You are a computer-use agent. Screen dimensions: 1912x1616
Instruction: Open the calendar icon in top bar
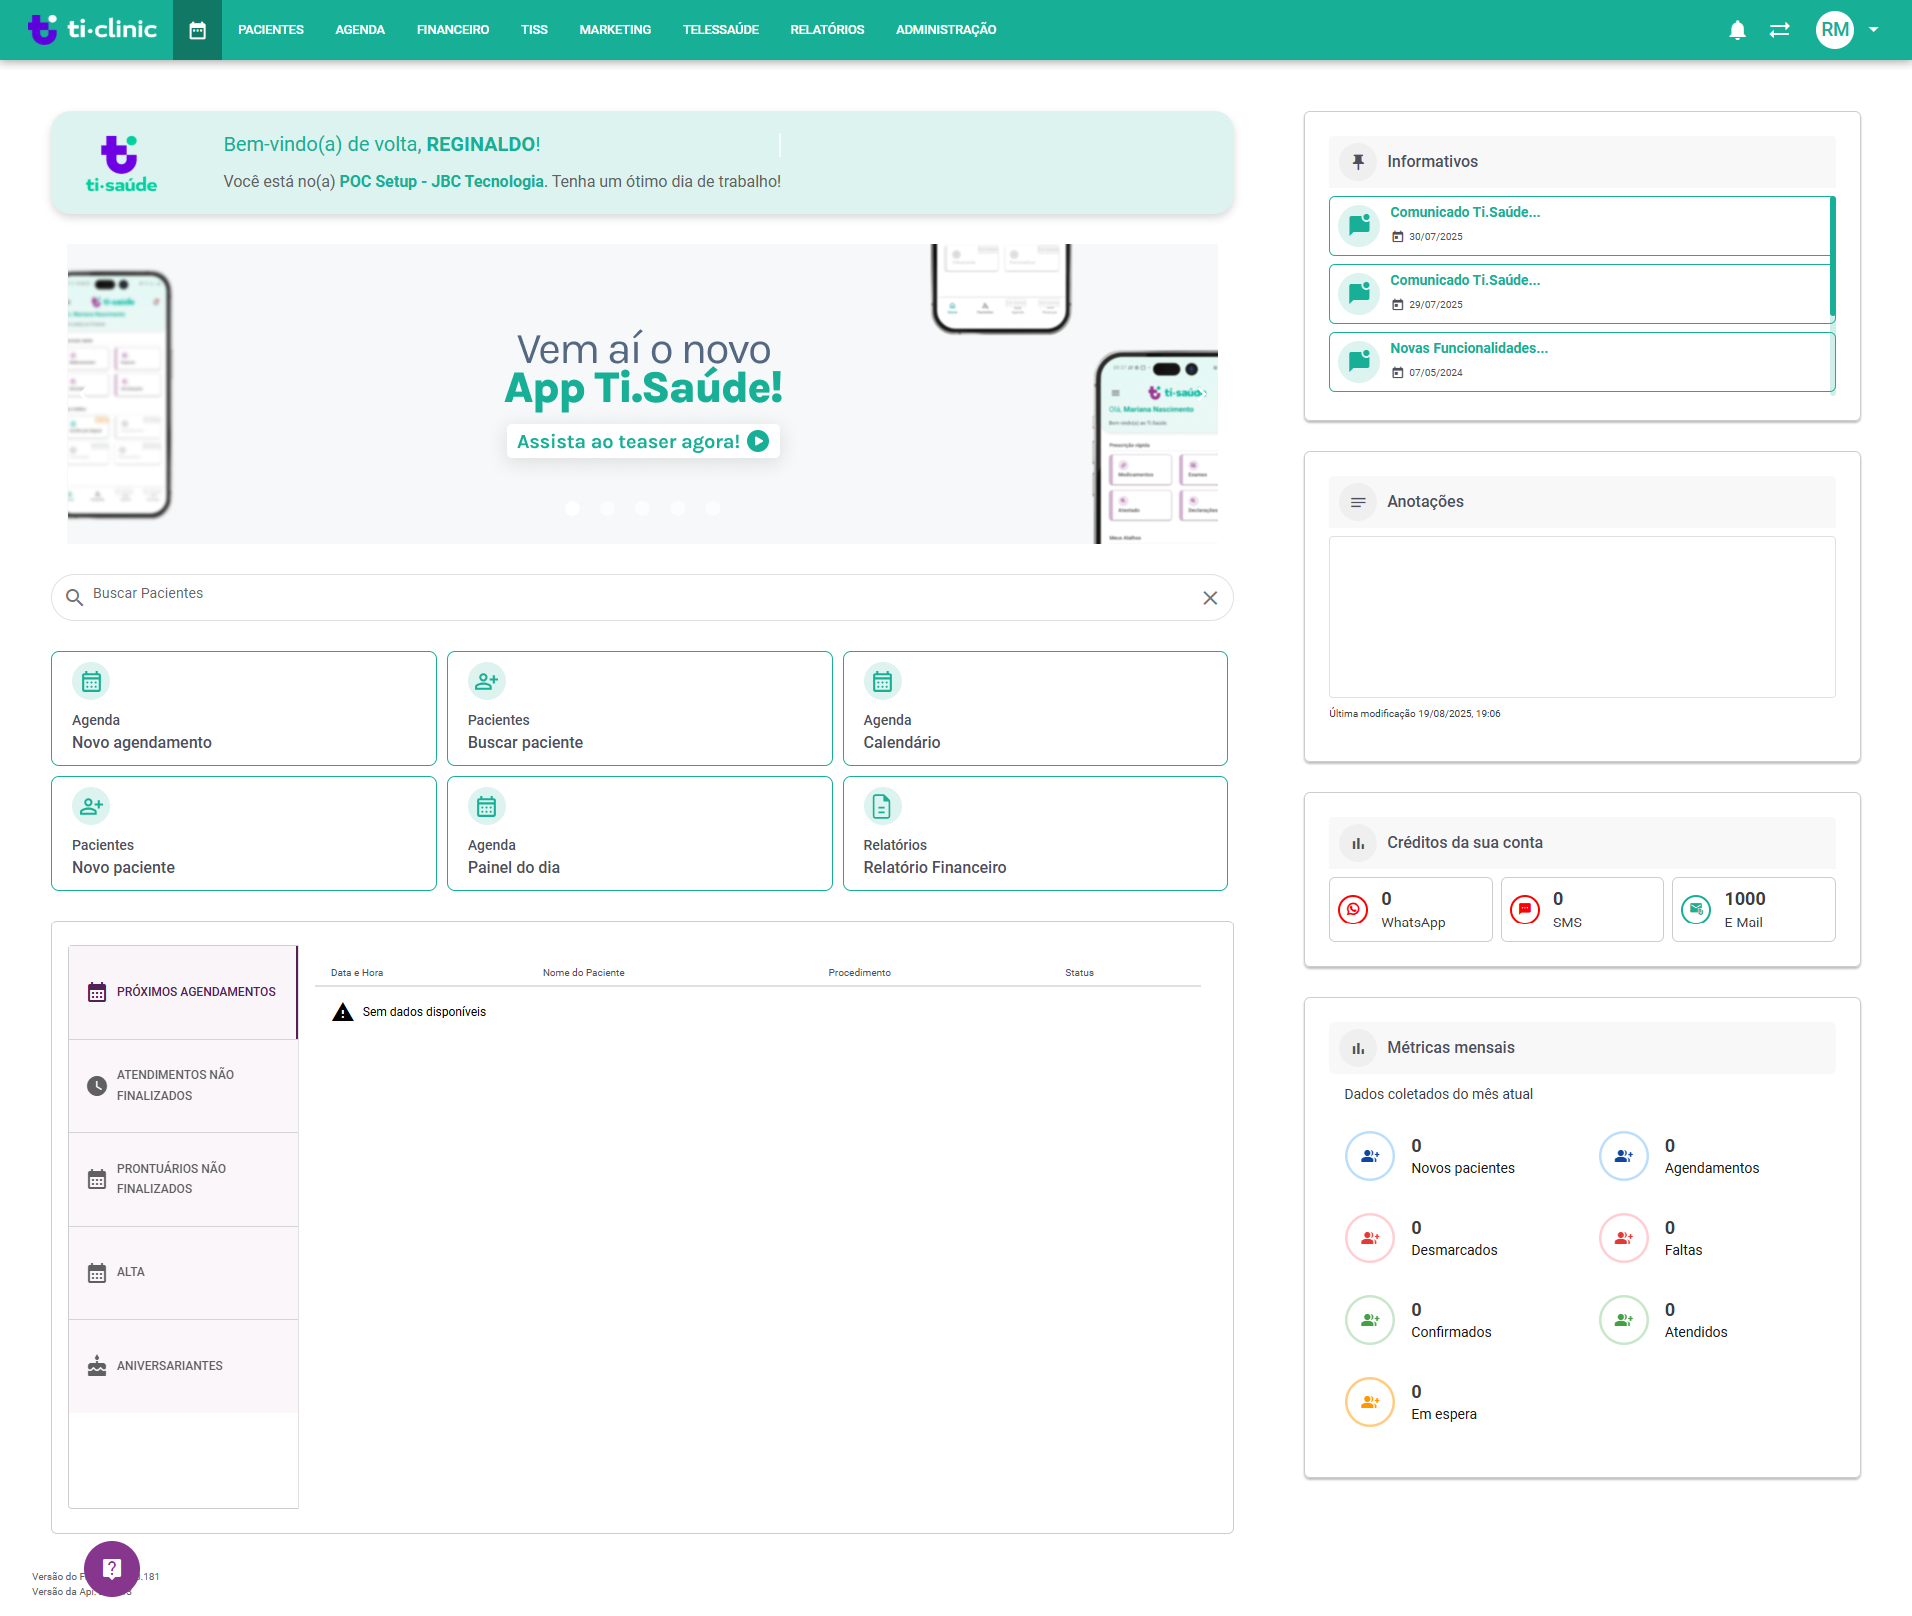pos(197,30)
